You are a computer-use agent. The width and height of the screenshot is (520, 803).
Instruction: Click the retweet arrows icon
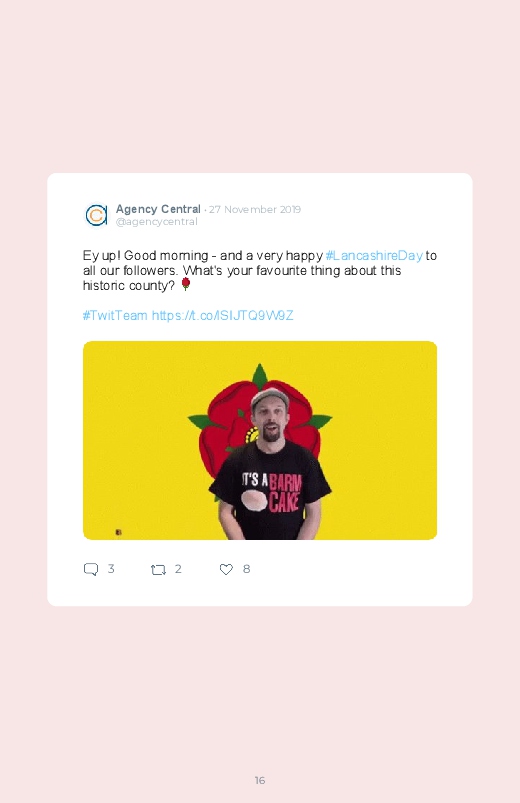tap(158, 569)
